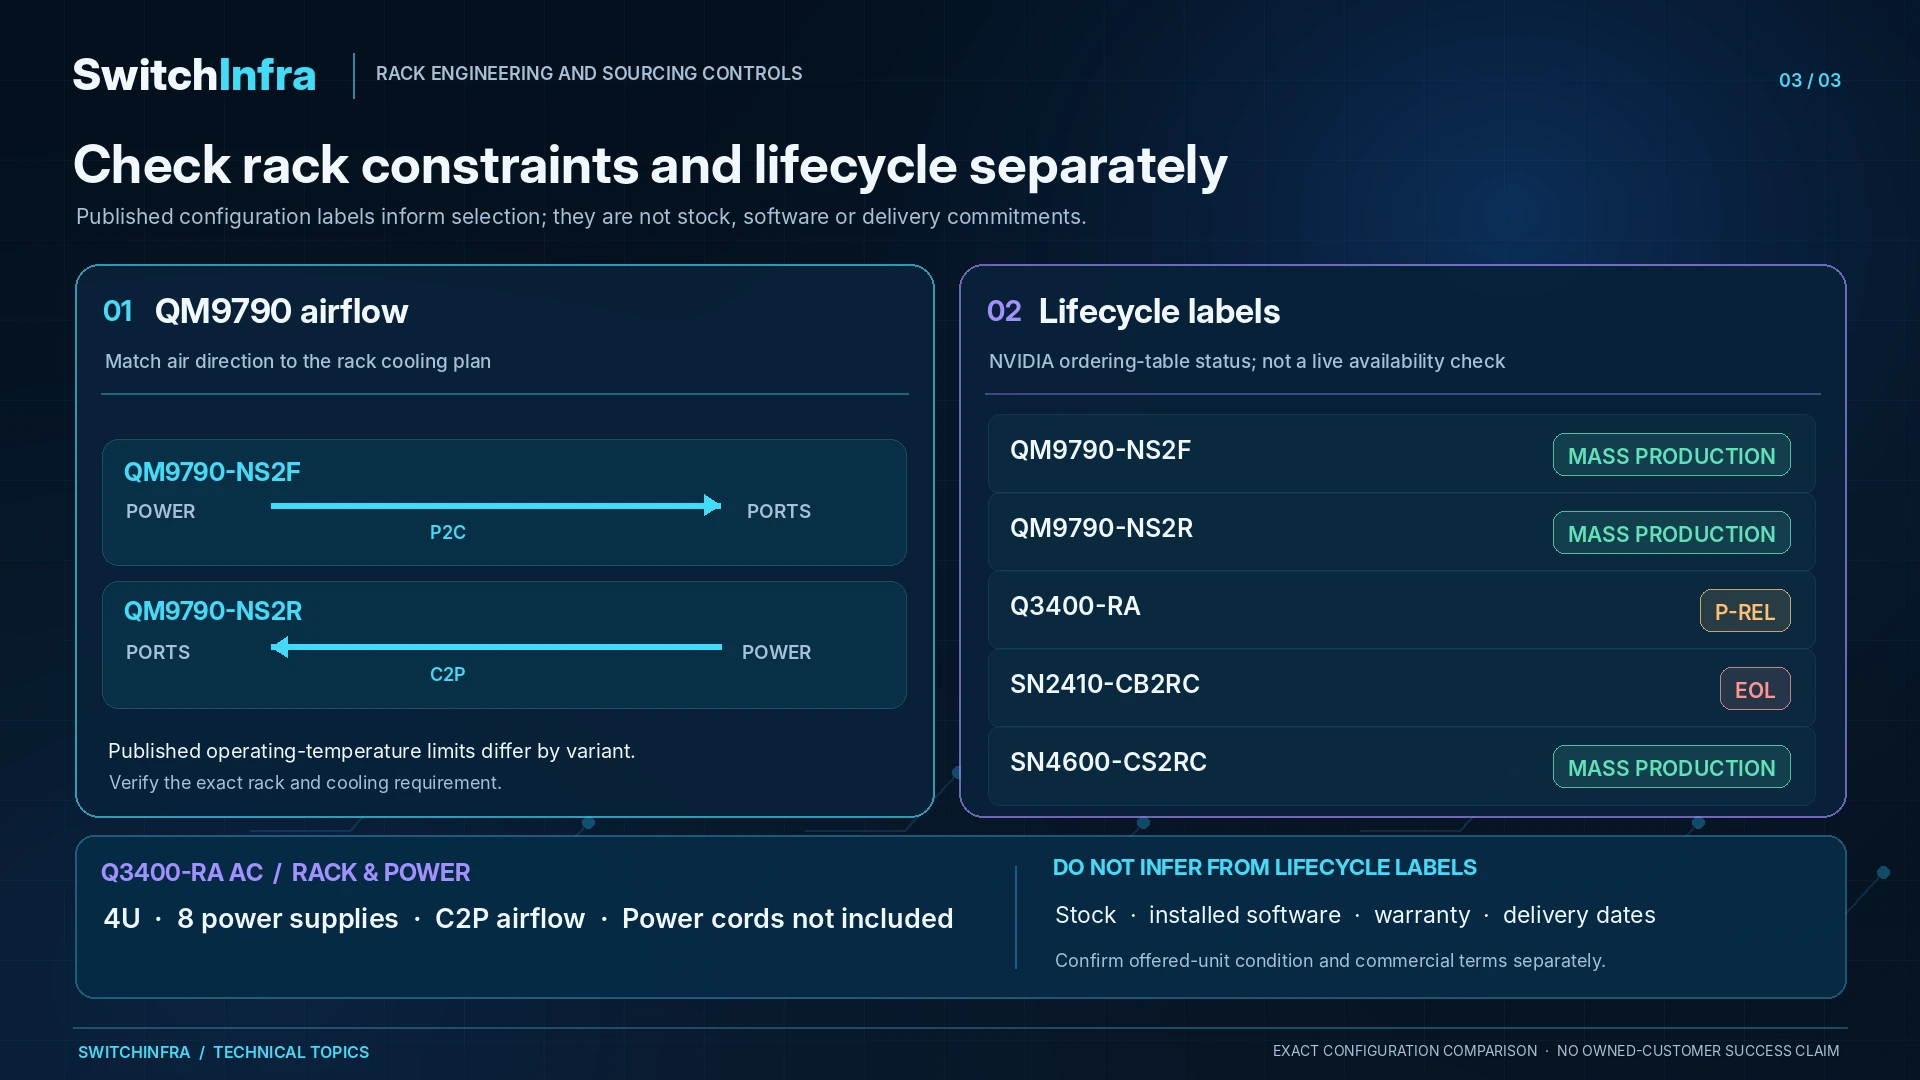Click 'warranty' in the bottom panel
The image size is (1920, 1080).
[1422, 915]
